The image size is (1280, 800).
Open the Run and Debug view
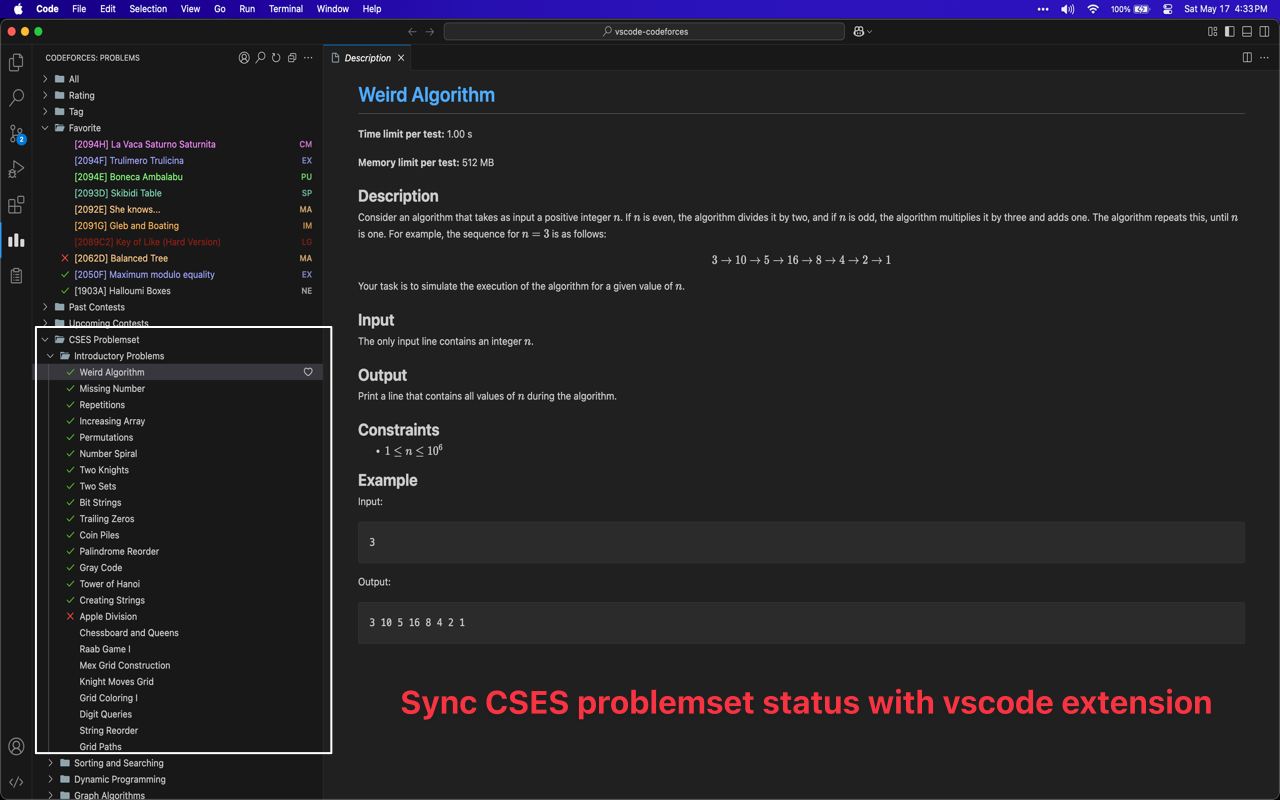[16, 170]
